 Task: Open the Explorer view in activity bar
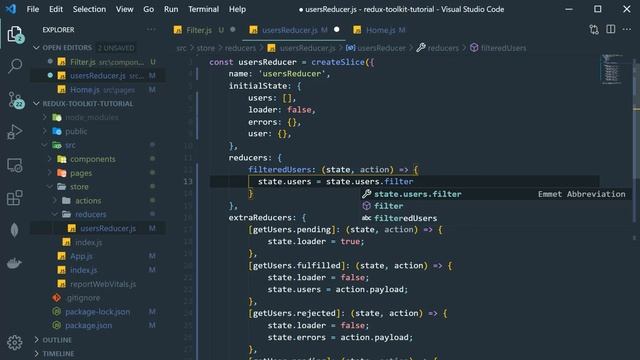pyautogui.click(x=15, y=34)
